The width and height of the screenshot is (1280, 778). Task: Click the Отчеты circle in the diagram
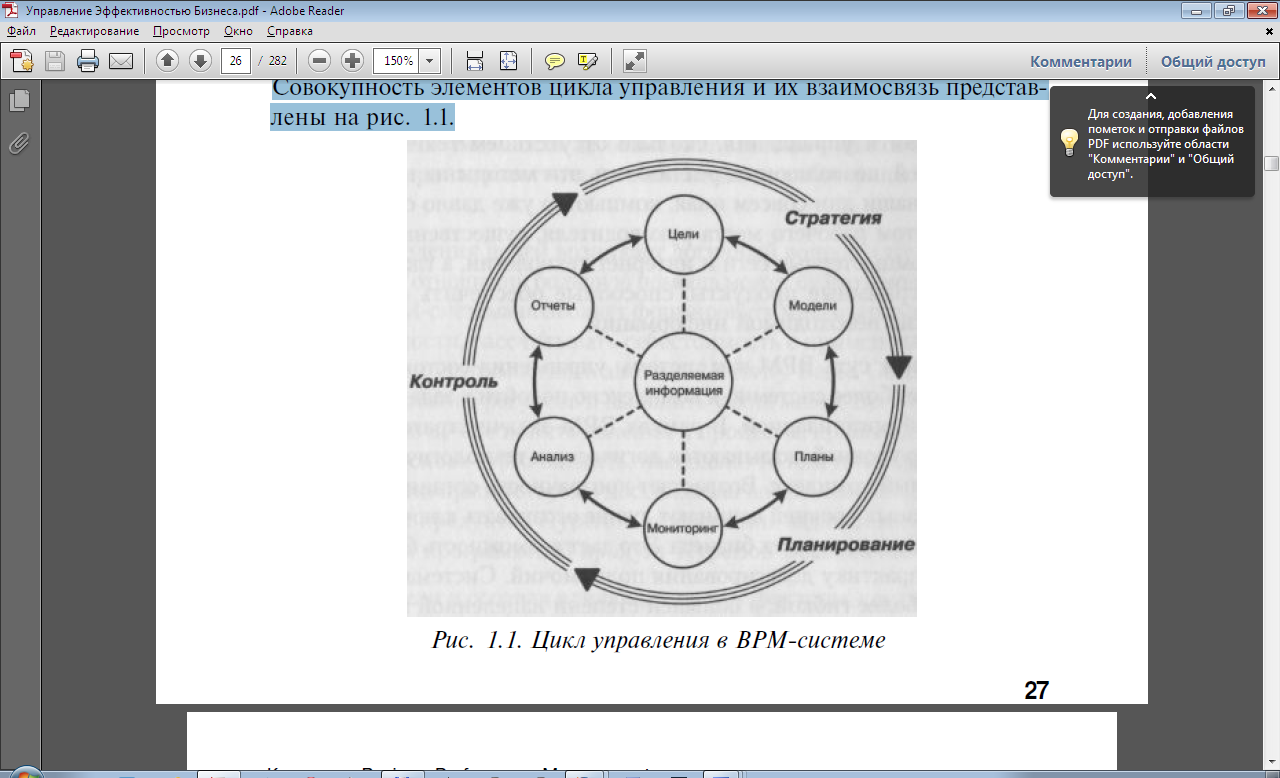pos(552,306)
